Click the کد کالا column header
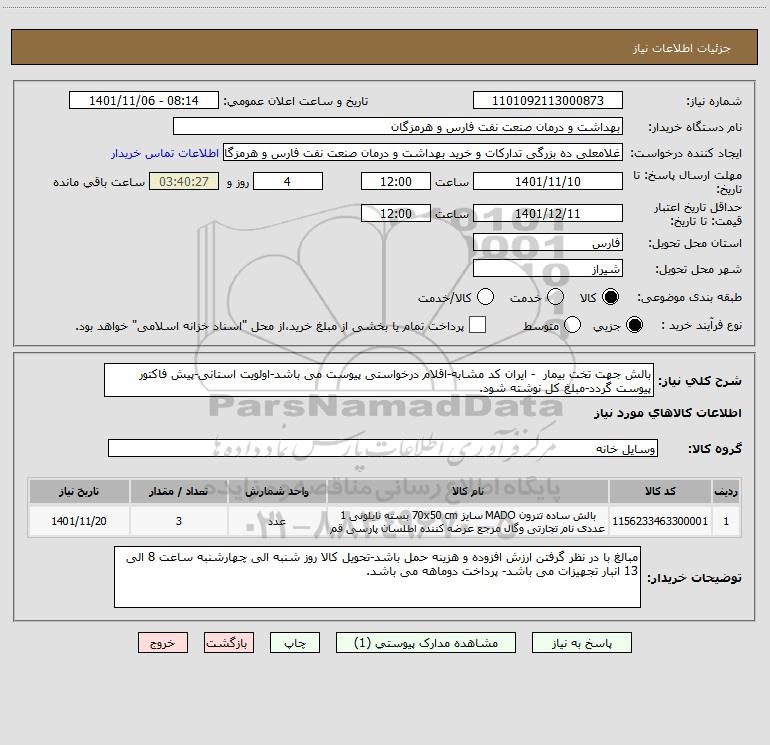 [x=660, y=491]
